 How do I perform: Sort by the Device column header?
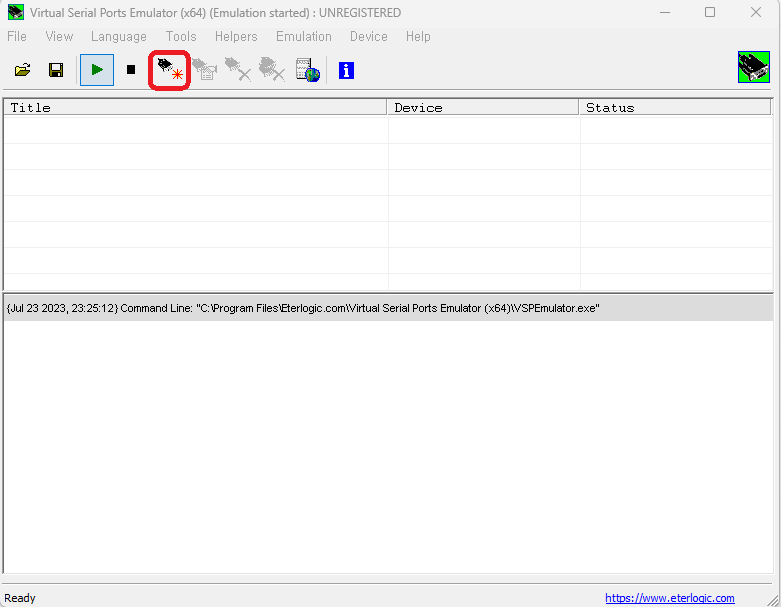pyautogui.click(x=483, y=108)
